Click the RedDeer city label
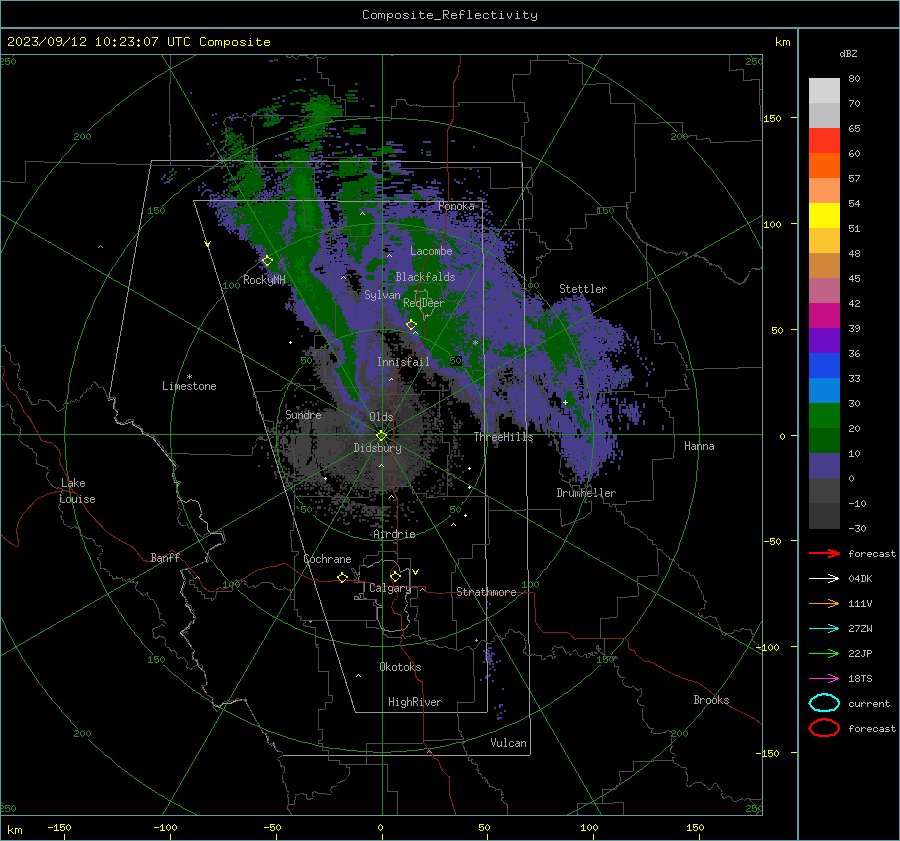Image resolution: width=900 pixels, height=841 pixels. 424,303
